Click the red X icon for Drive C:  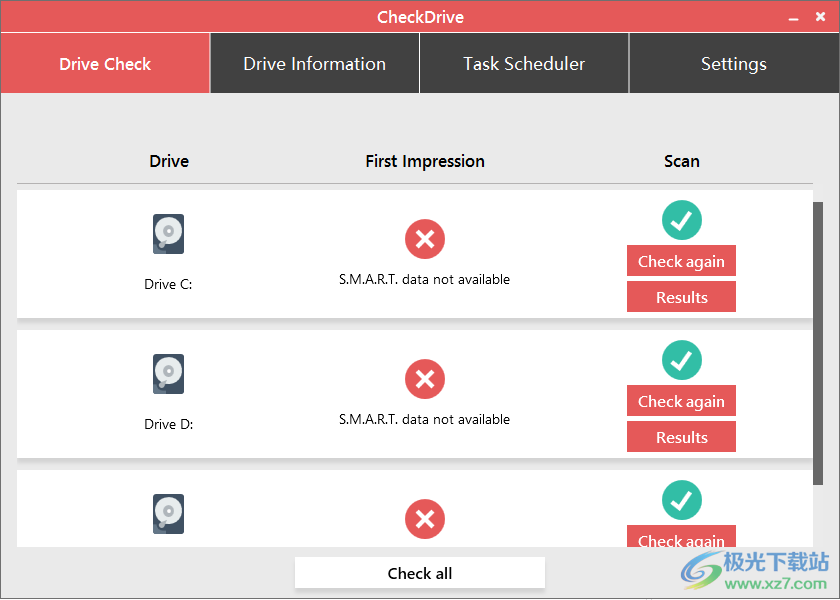pyautogui.click(x=425, y=239)
